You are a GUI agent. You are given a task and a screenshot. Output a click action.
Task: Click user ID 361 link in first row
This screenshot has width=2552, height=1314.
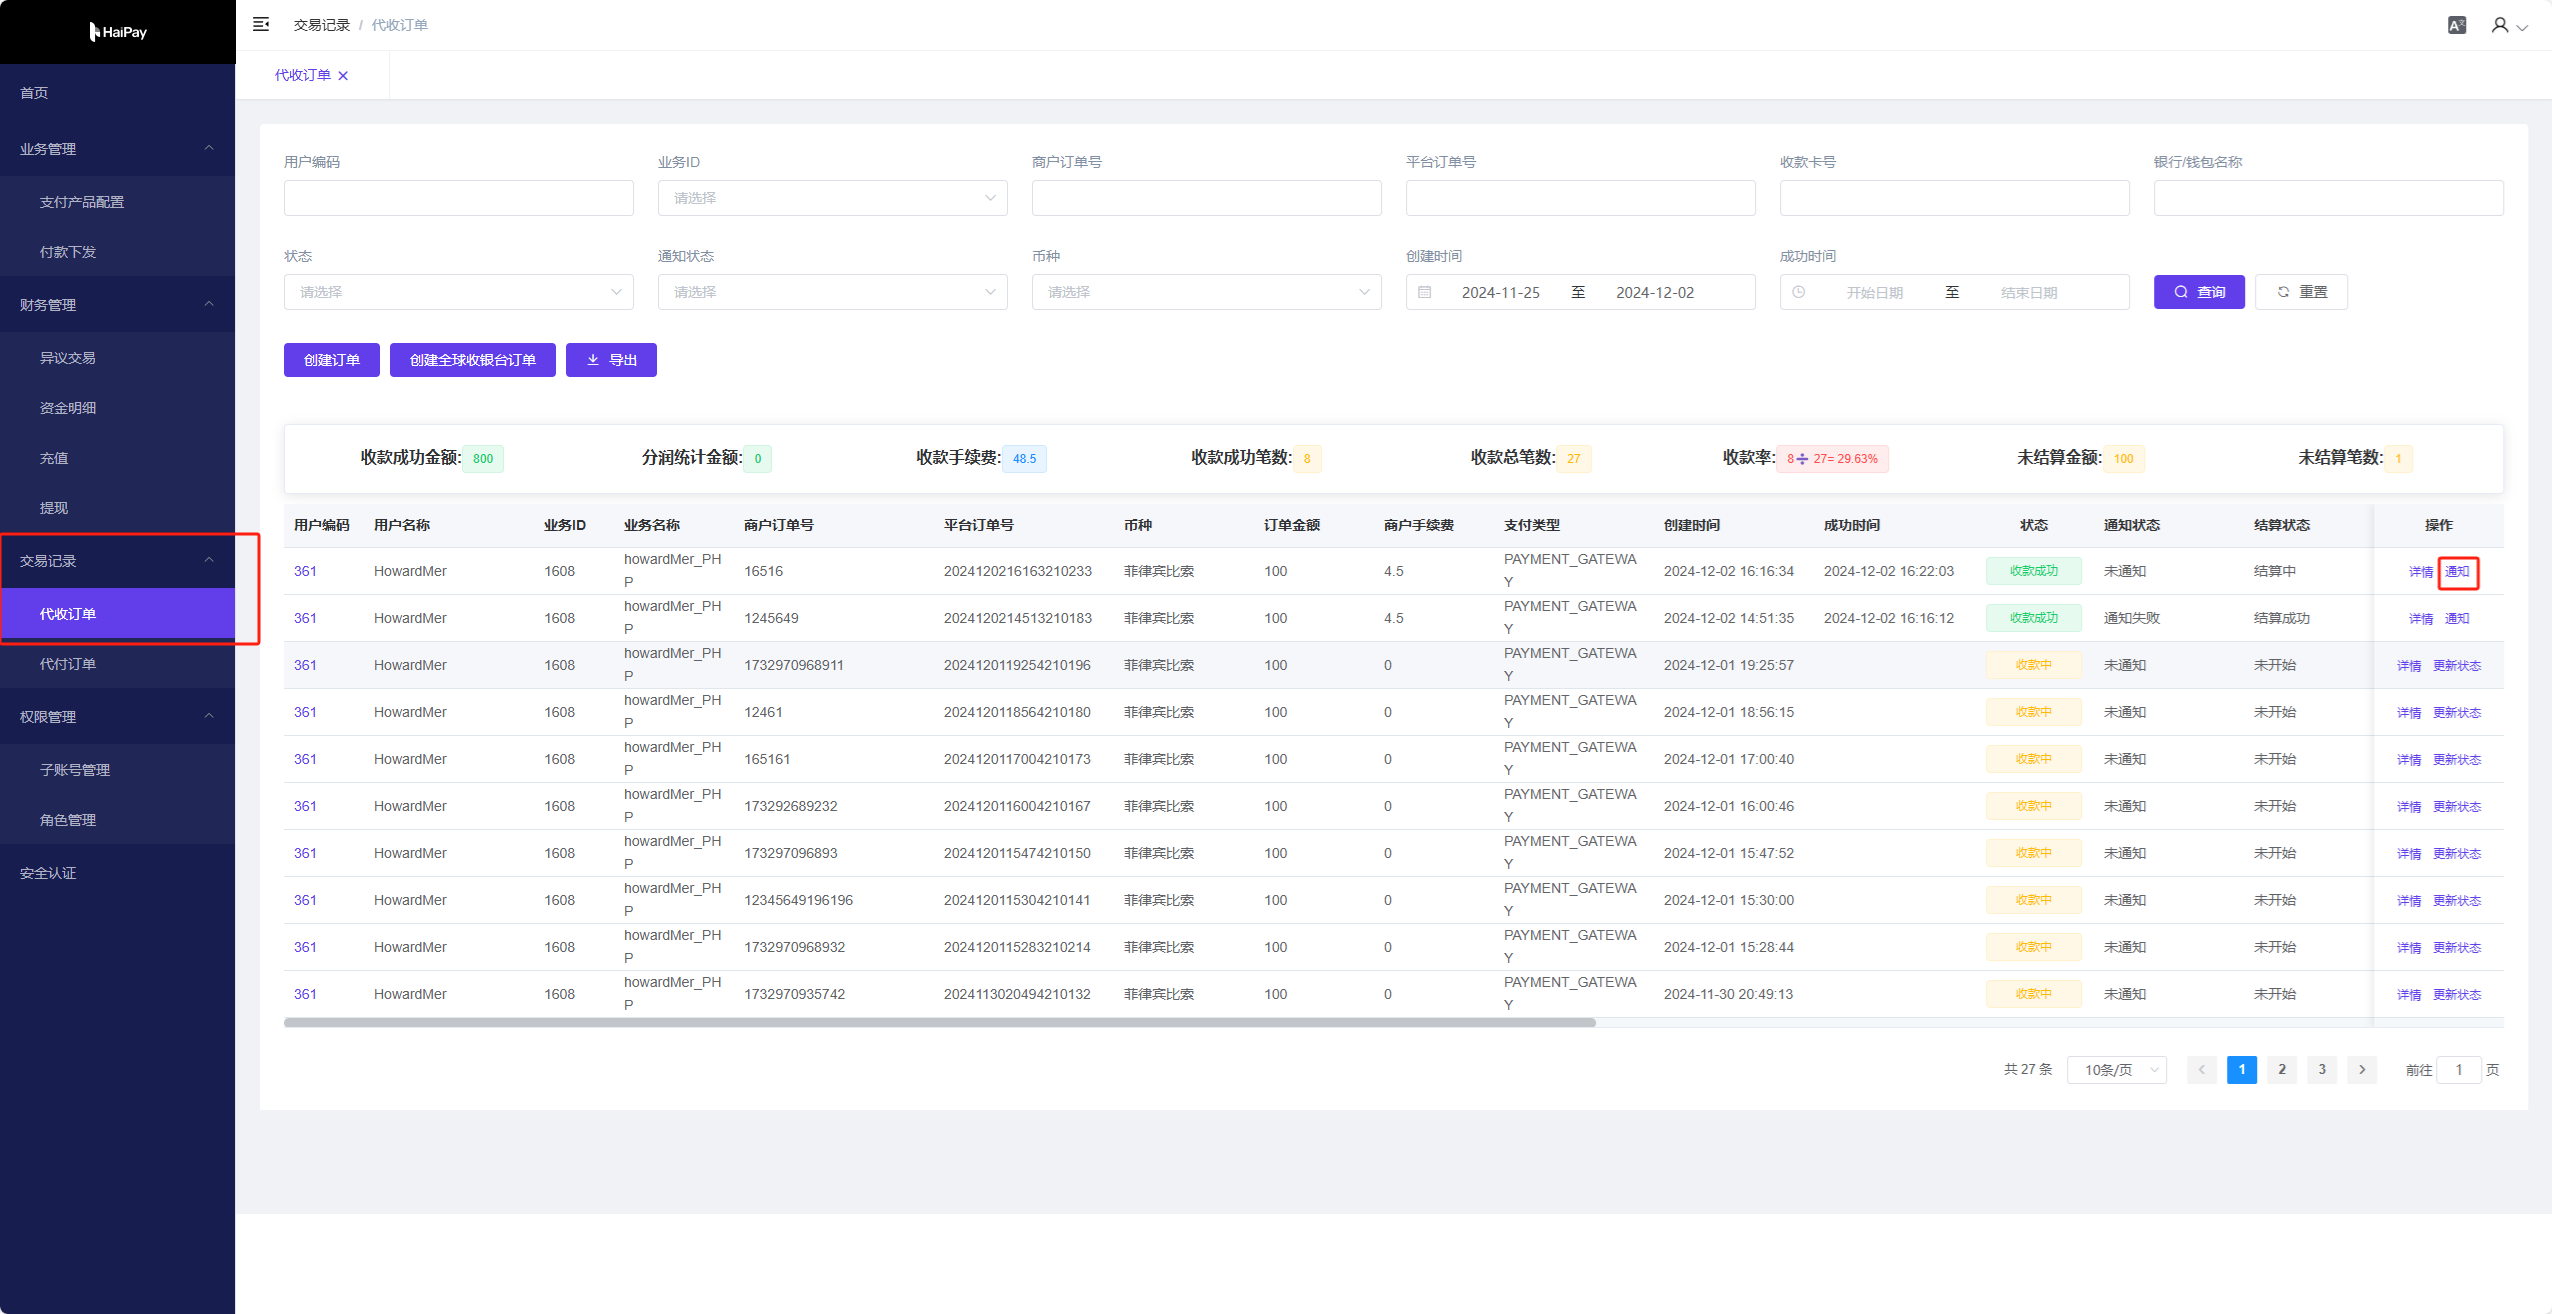tap(305, 571)
